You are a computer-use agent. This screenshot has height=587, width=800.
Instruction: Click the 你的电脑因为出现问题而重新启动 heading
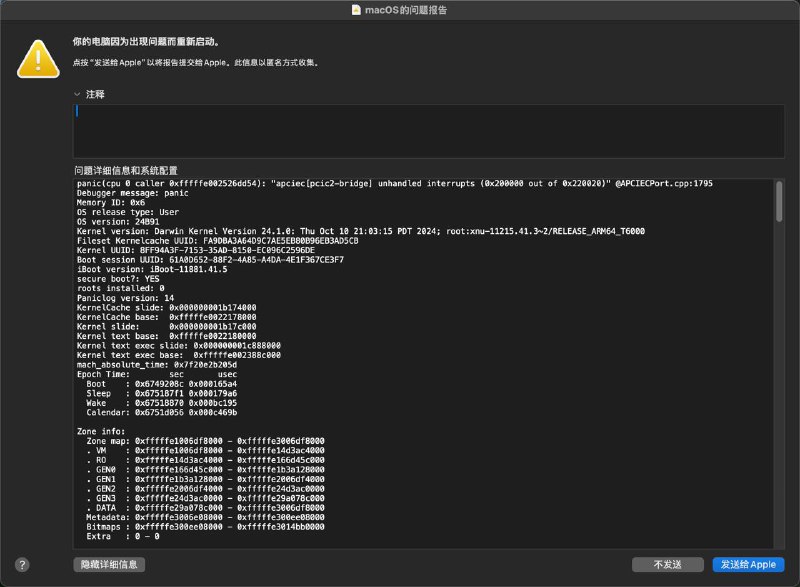tap(146, 42)
